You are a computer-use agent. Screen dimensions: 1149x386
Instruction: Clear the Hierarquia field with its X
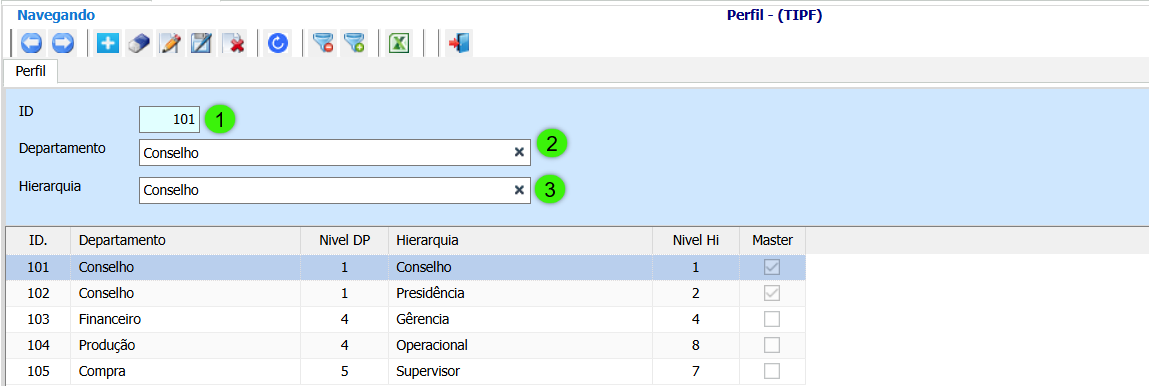pyautogui.click(x=519, y=190)
